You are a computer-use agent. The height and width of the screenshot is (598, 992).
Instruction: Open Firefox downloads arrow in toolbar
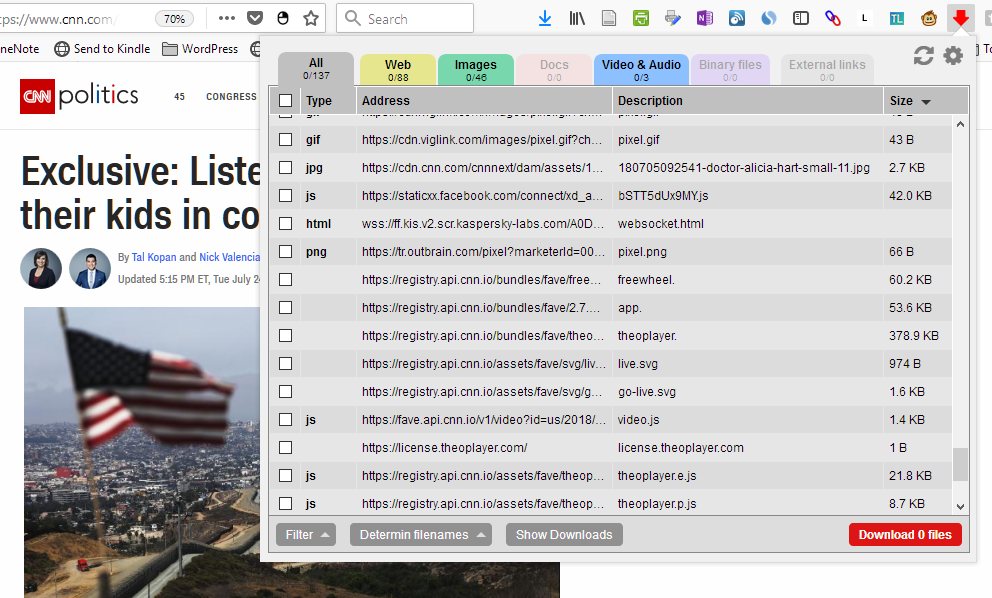545,18
